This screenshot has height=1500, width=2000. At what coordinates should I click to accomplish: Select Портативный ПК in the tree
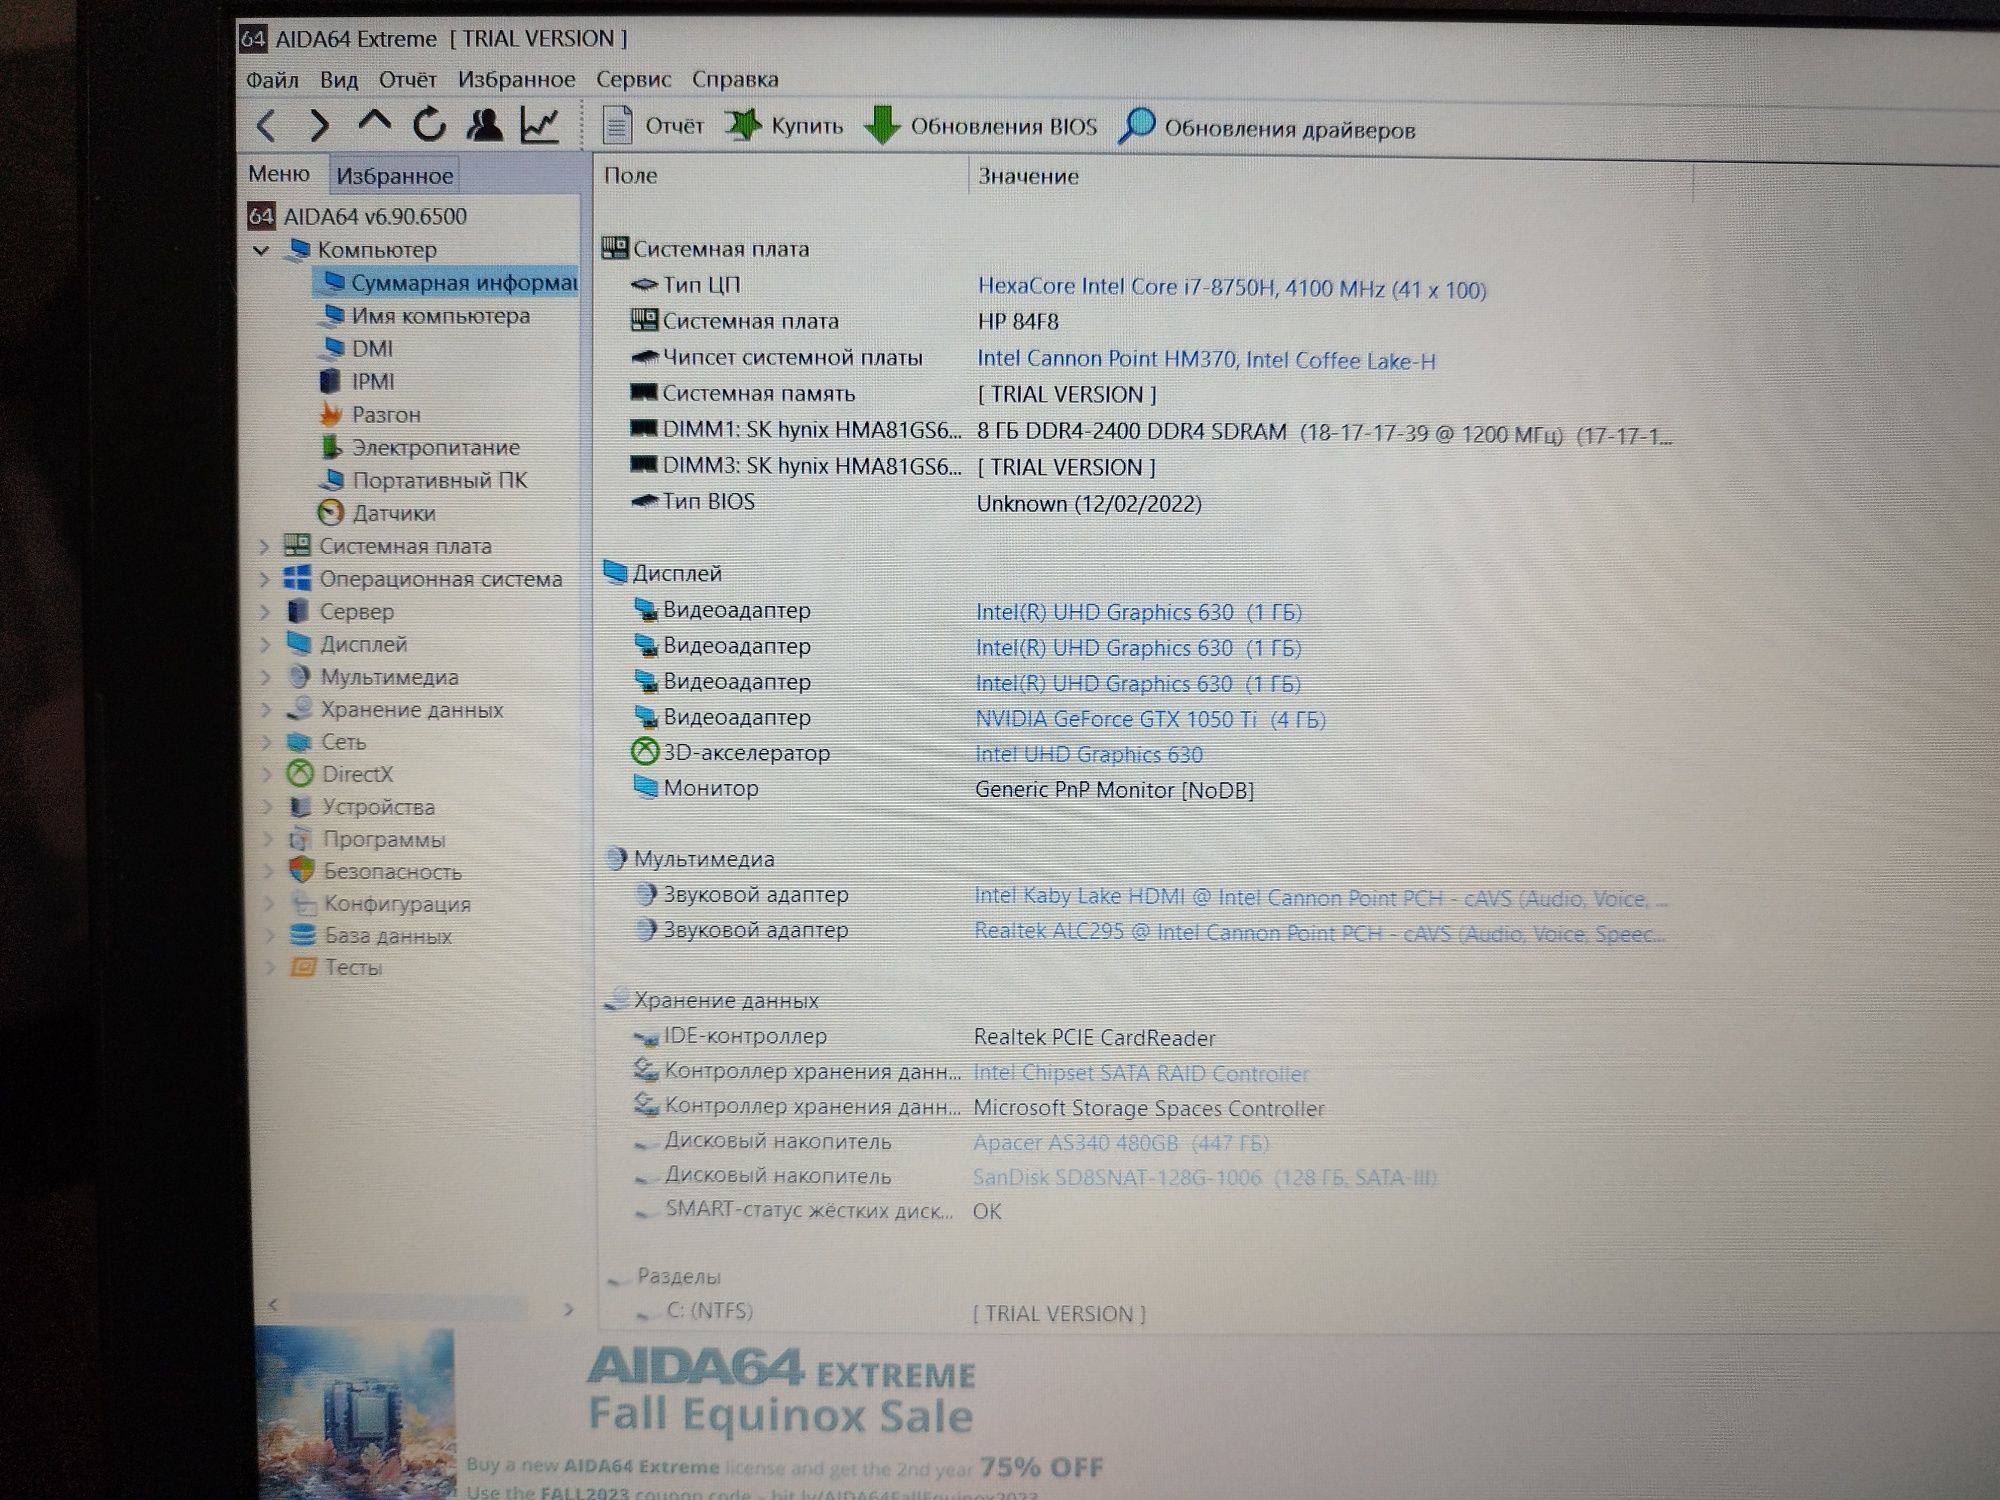click(423, 480)
